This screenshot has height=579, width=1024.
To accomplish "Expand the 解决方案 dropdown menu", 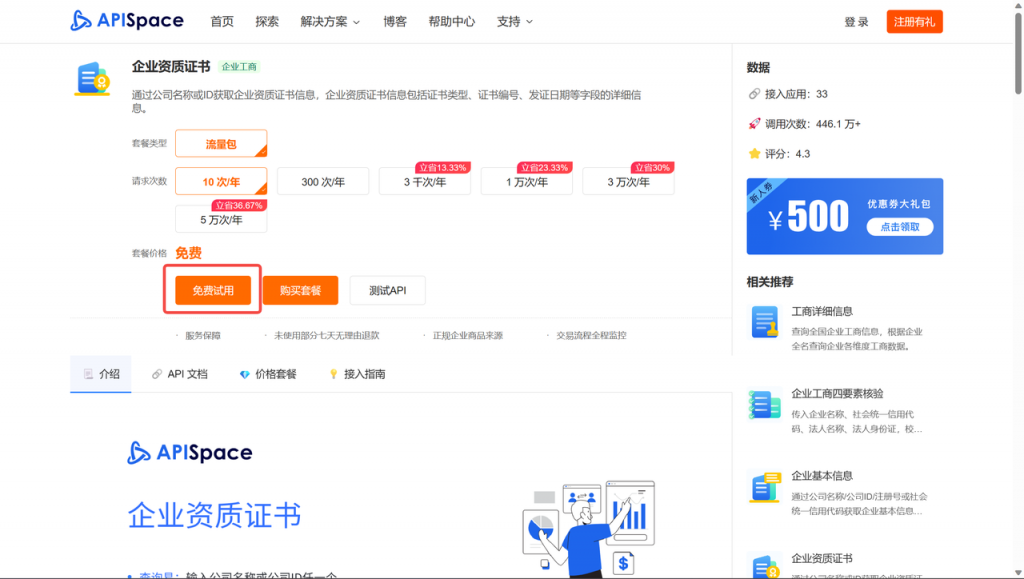I will pyautogui.click(x=330, y=22).
